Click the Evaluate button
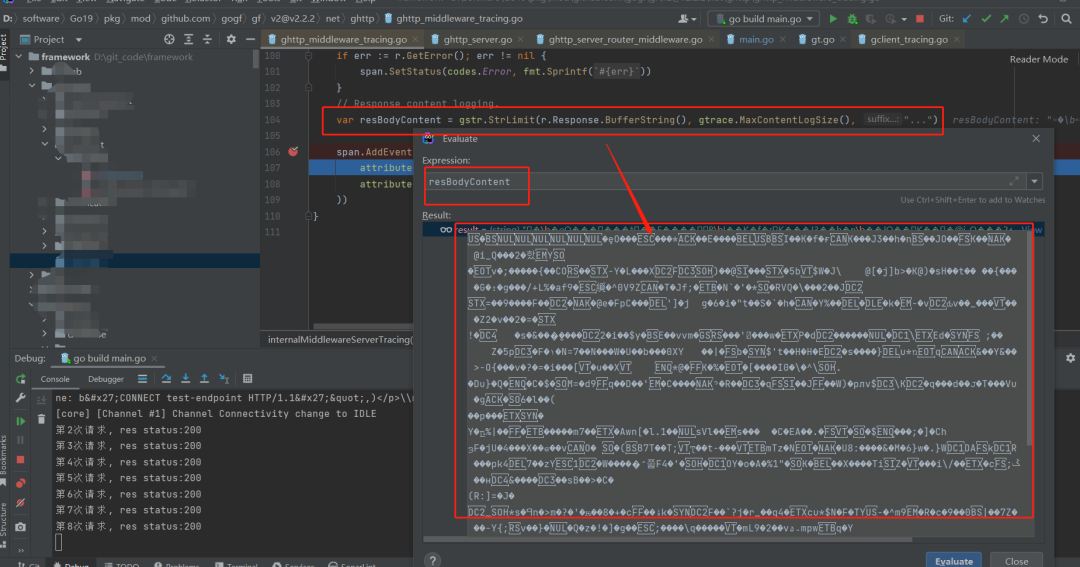 [x=954, y=560]
